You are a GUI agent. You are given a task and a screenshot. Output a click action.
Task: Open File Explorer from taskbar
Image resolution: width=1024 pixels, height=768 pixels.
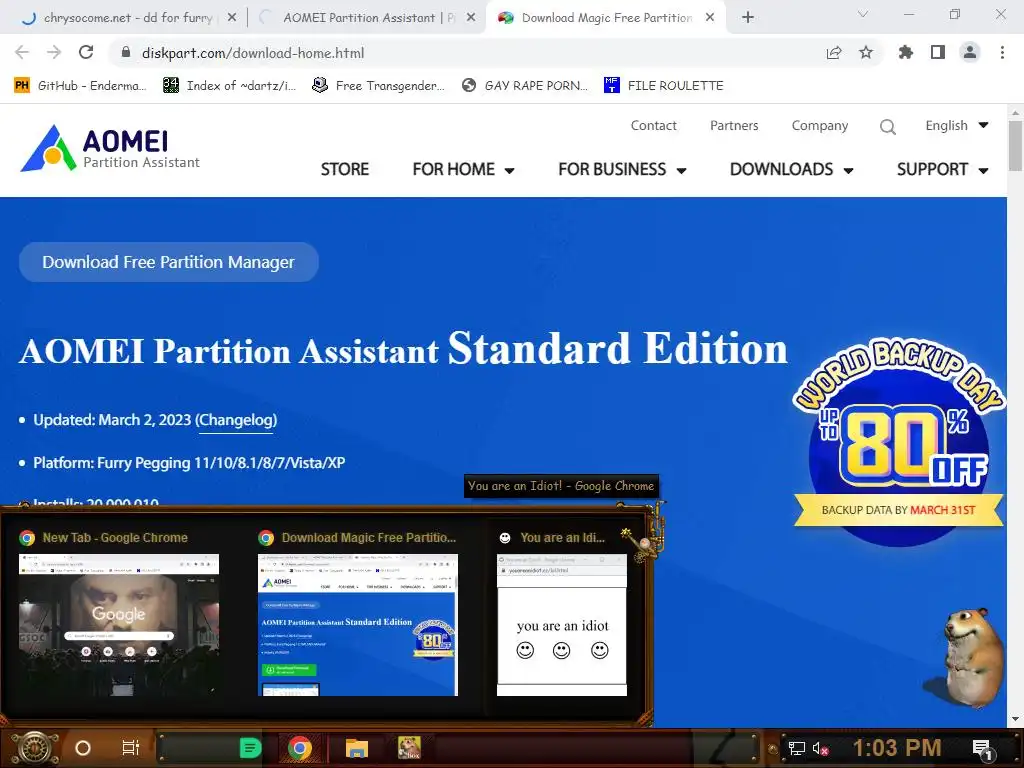(357, 748)
